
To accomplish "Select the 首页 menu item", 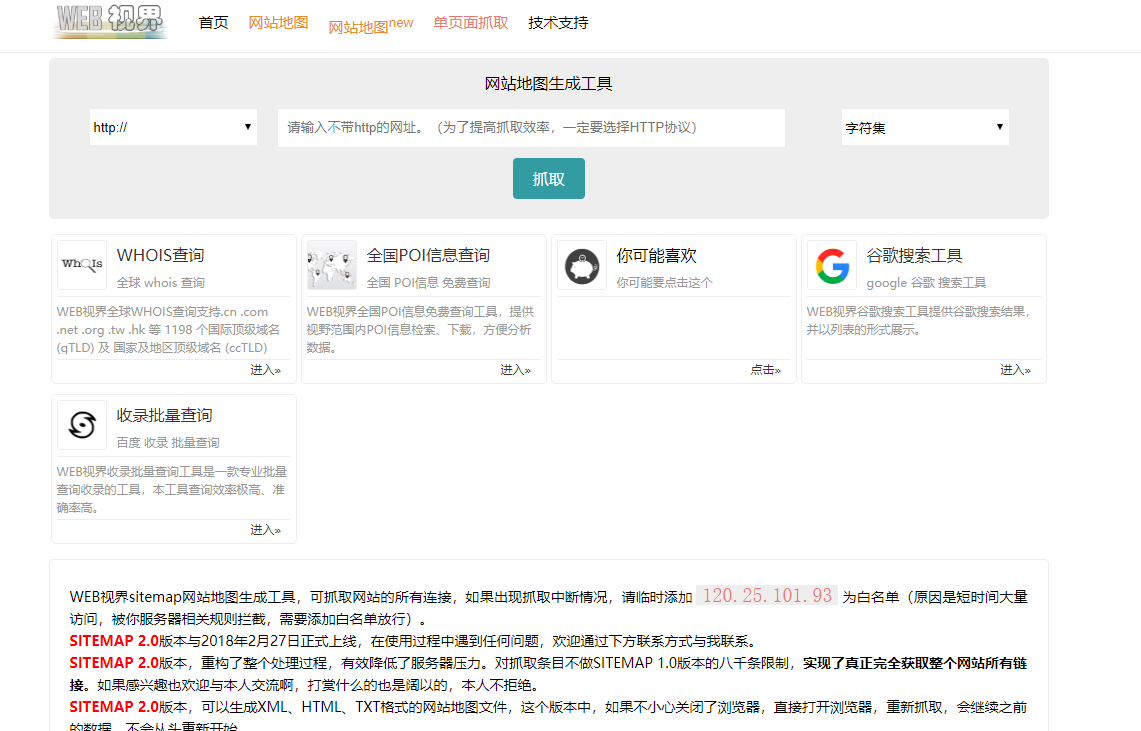I will click(x=213, y=22).
